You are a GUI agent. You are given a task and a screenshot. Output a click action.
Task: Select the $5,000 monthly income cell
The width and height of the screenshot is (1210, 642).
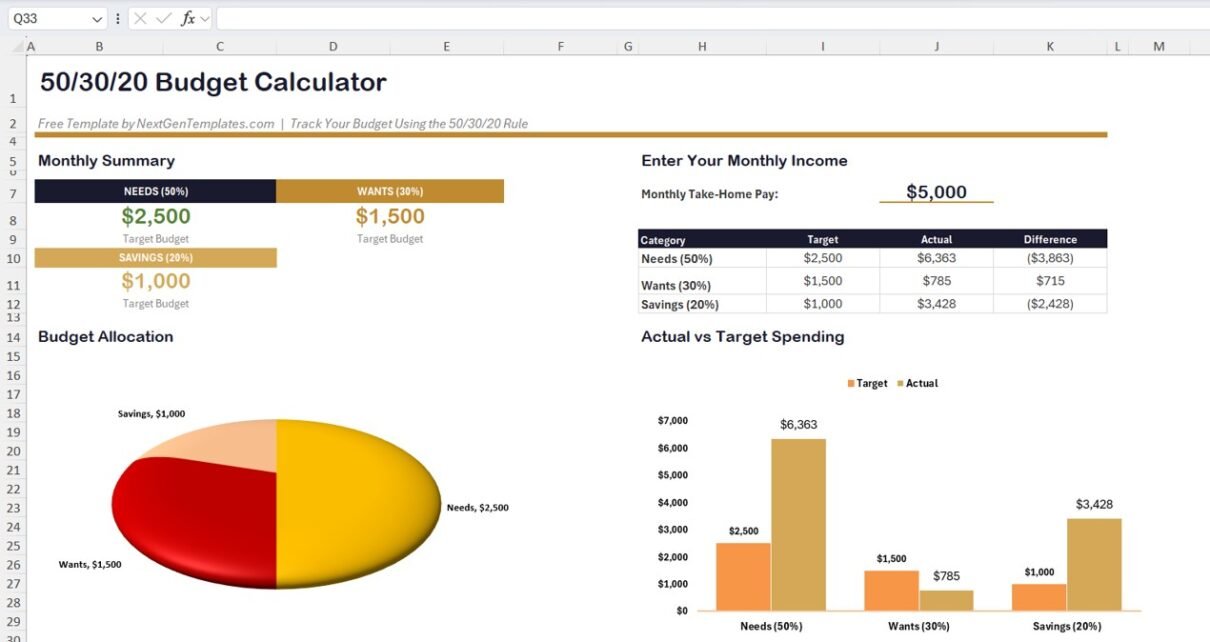click(936, 193)
